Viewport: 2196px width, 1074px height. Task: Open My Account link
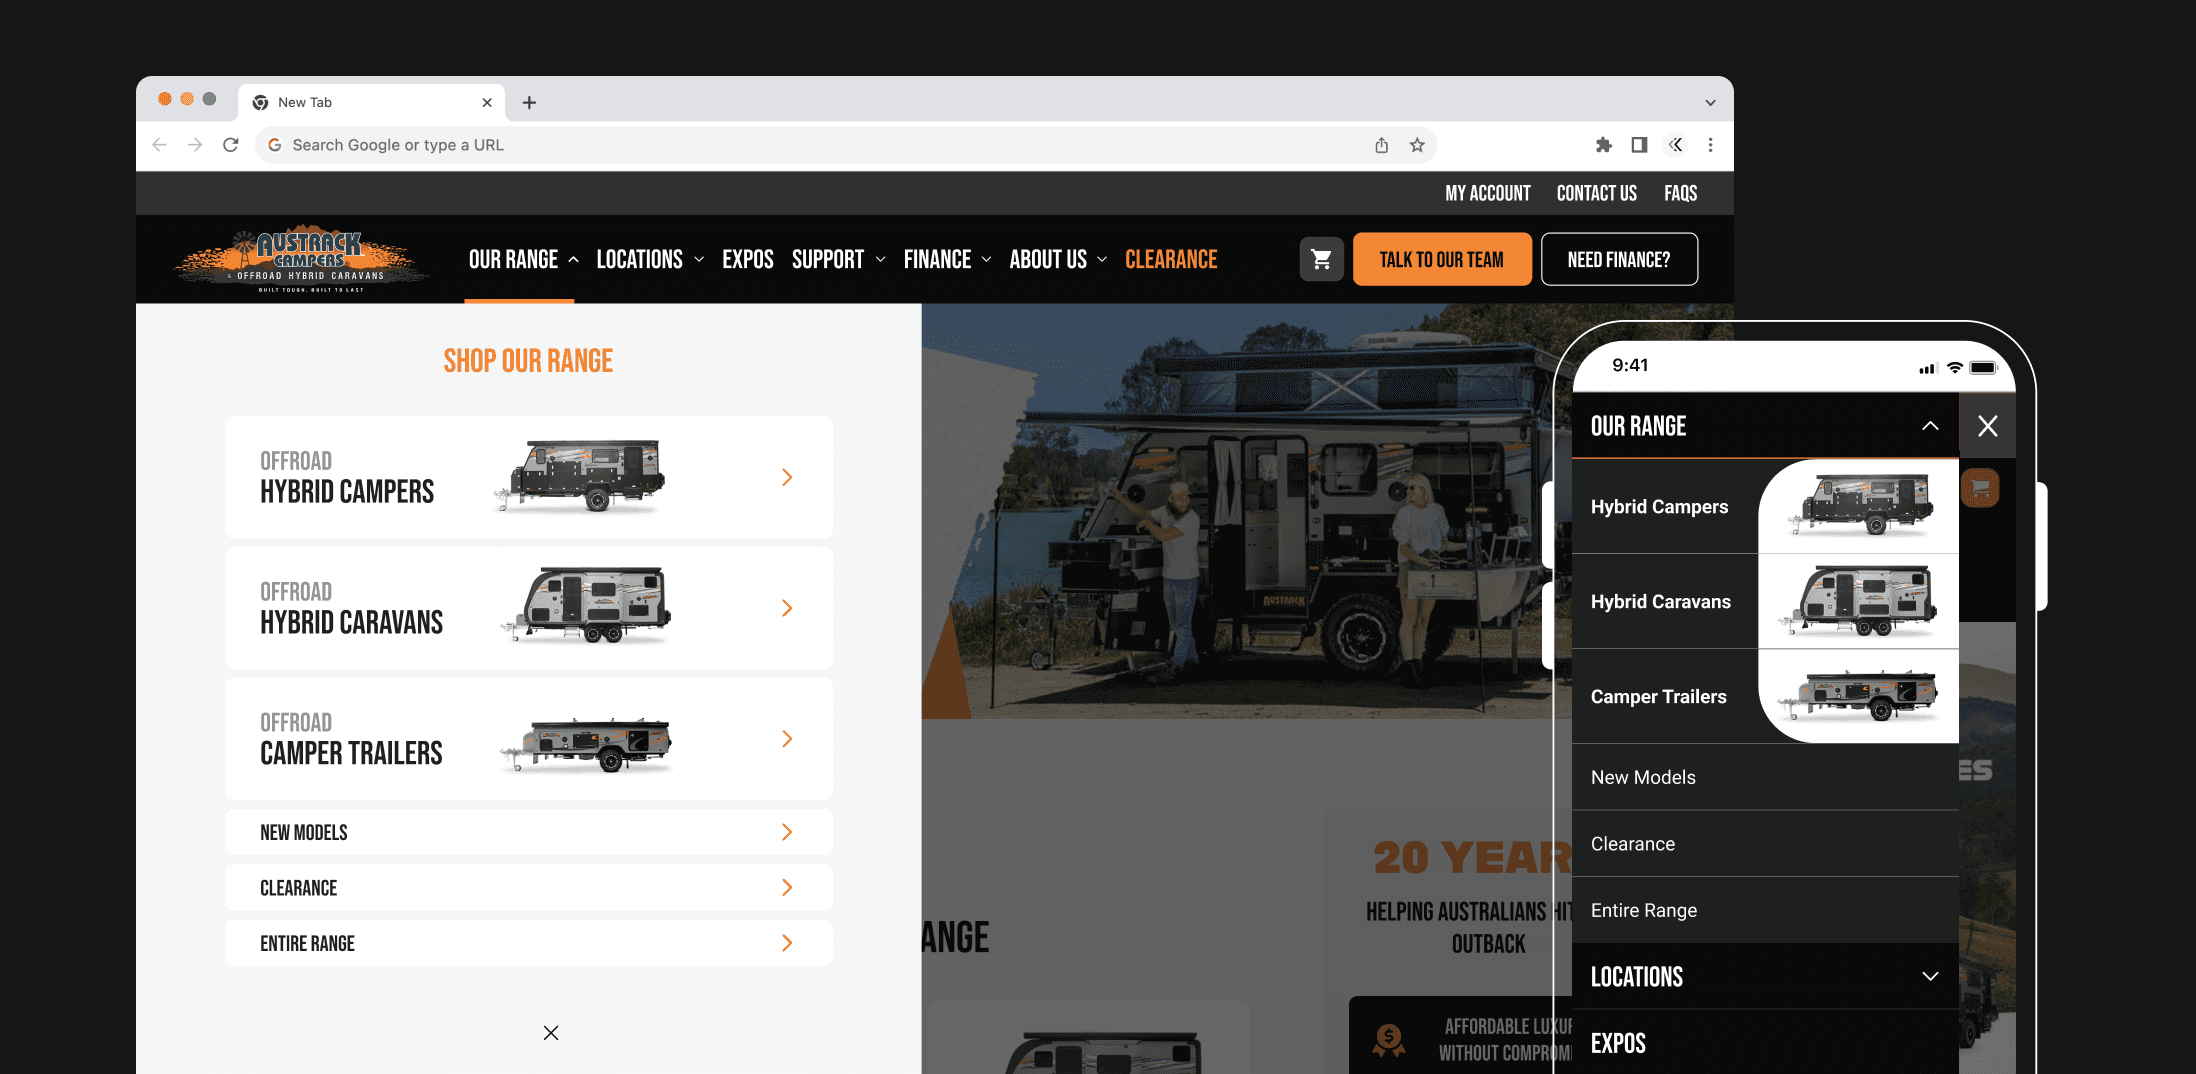1487,193
